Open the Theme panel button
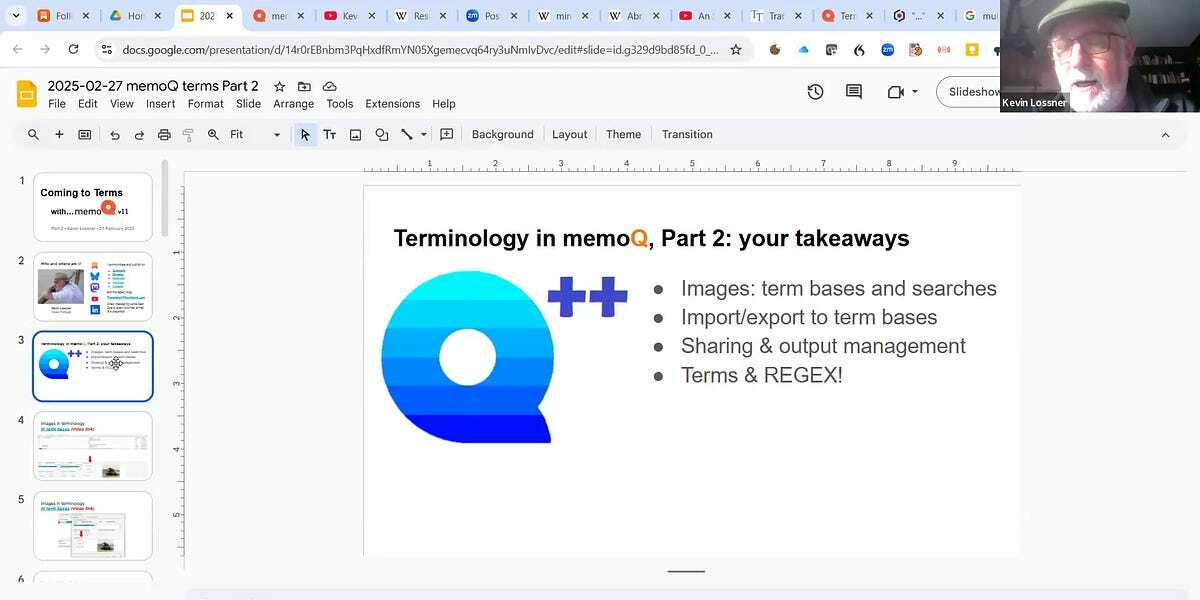Screen dimensions: 1200x600 pos(623,134)
